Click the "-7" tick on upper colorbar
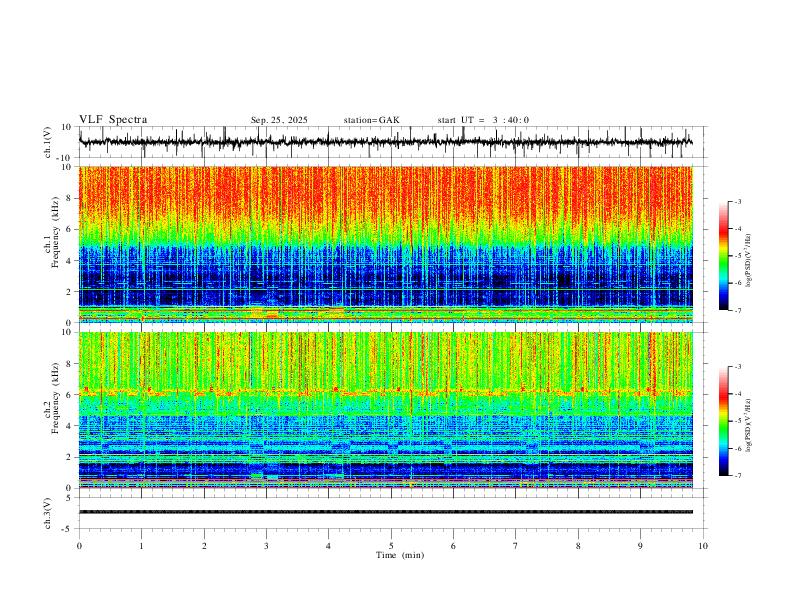The width and height of the screenshot is (792, 612). (x=738, y=310)
